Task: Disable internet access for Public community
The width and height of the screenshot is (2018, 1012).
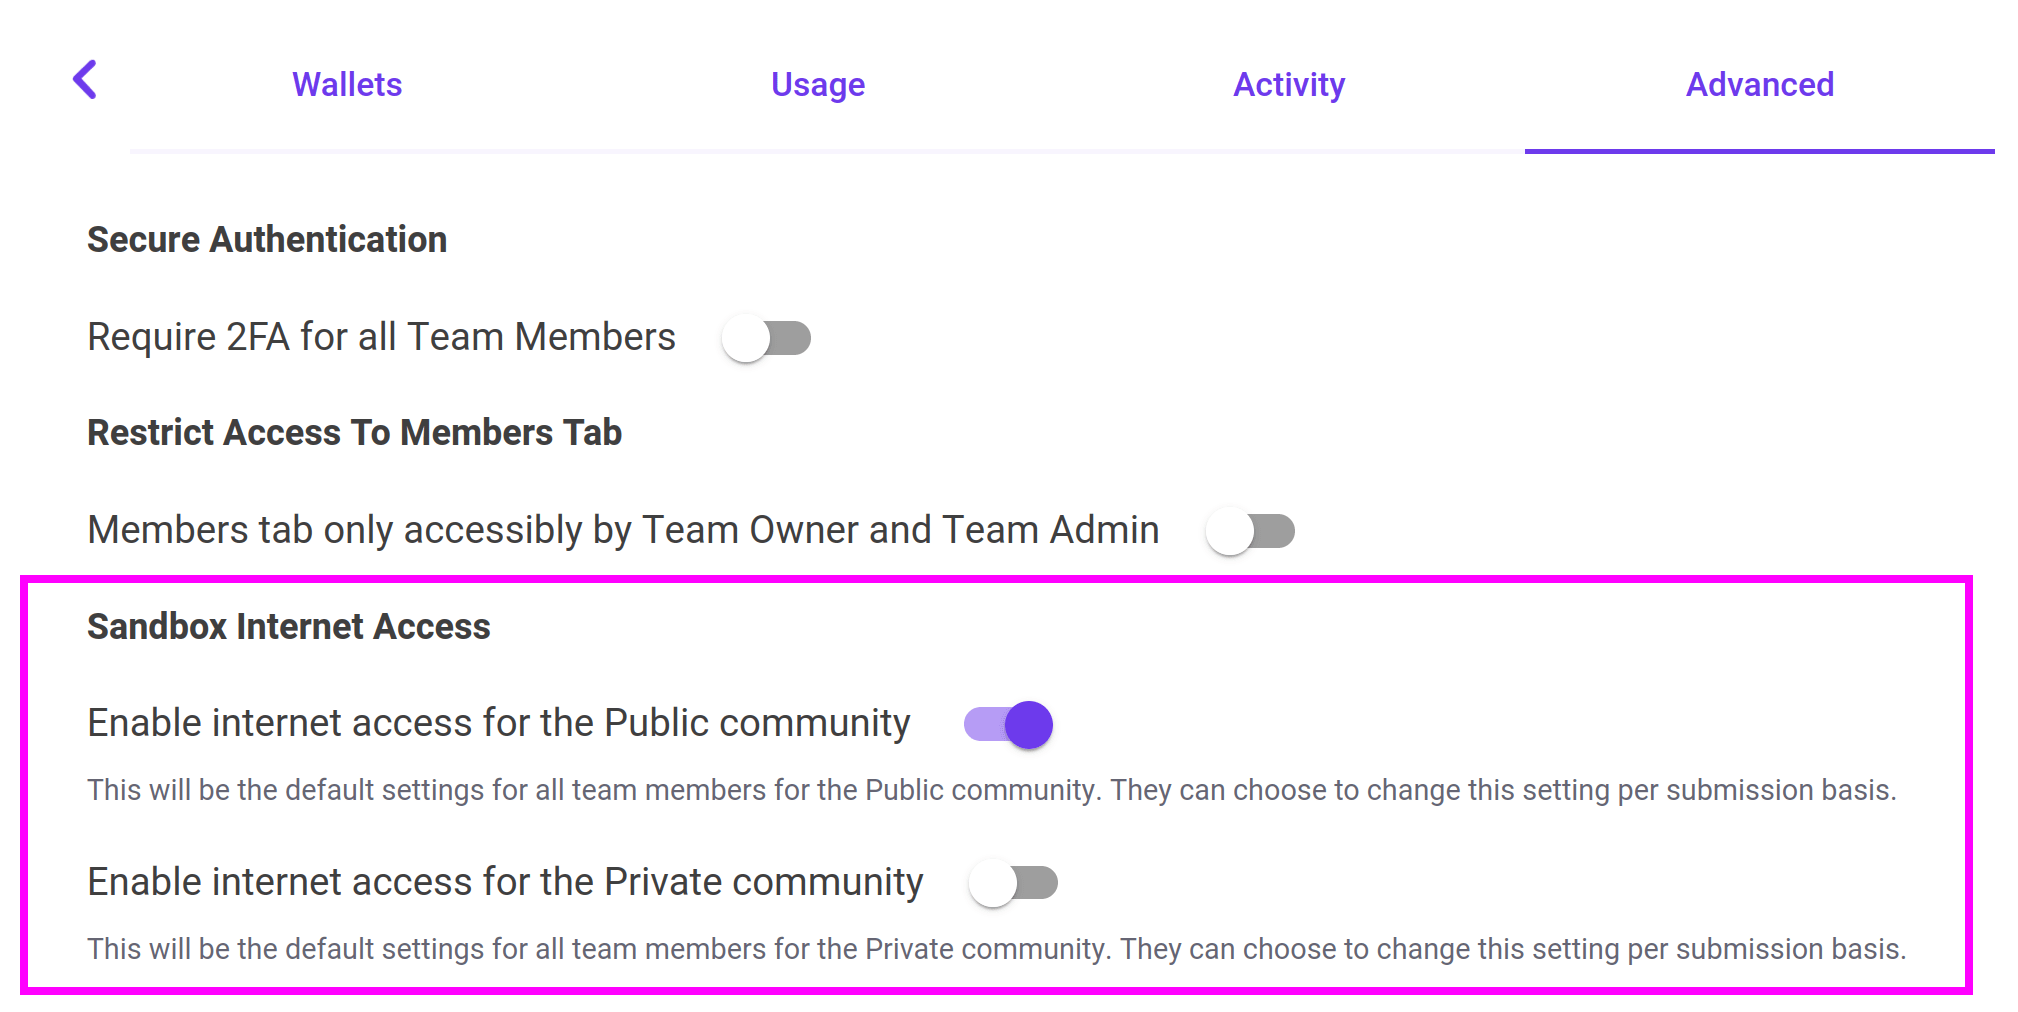Action: (x=1008, y=725)
